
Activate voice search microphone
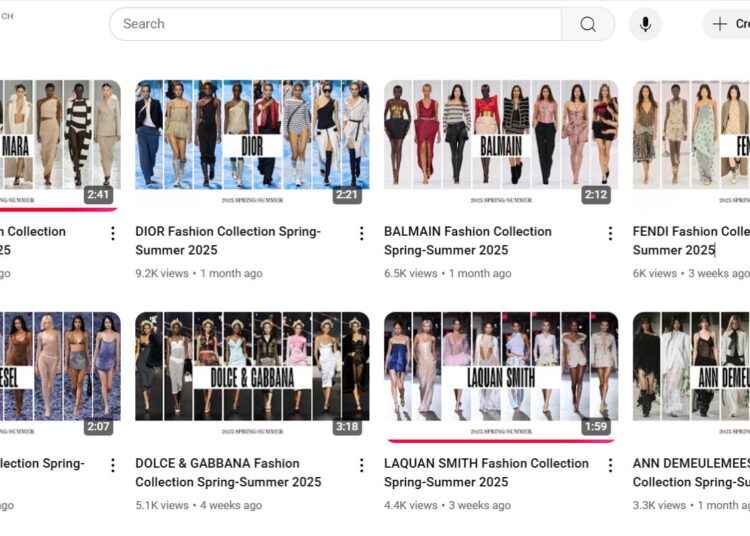[645, 24]
